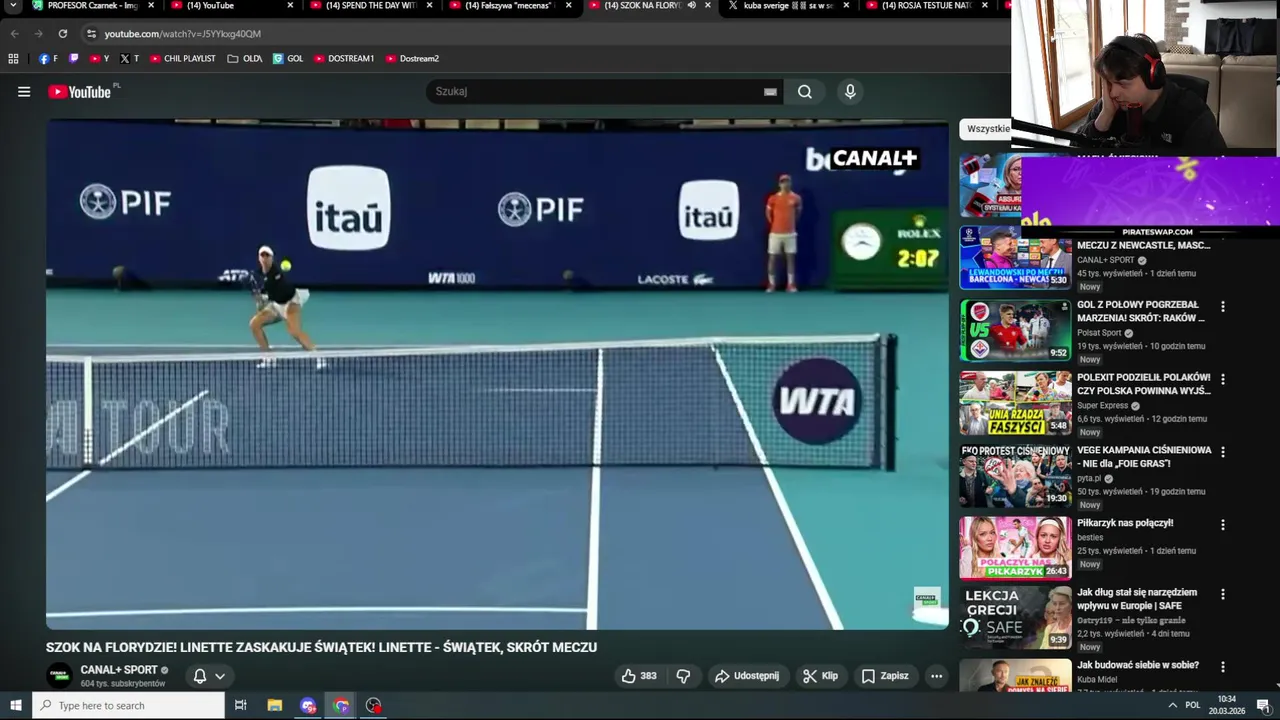Screen dimensions: 1280x720
Task: Open Windows Start menu
Action: pyautogui.click(x=15, y=705)
